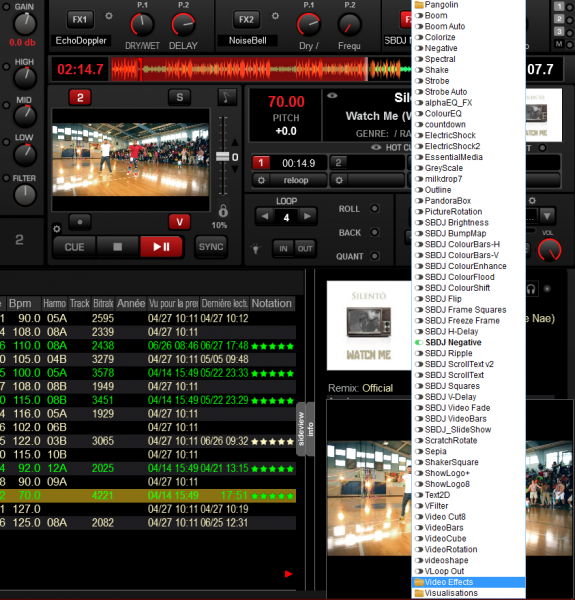This screenshot has height=600, width=575.
Task: Open second pad settings gear
Action: pyautogui.click(x=339, y=180)
